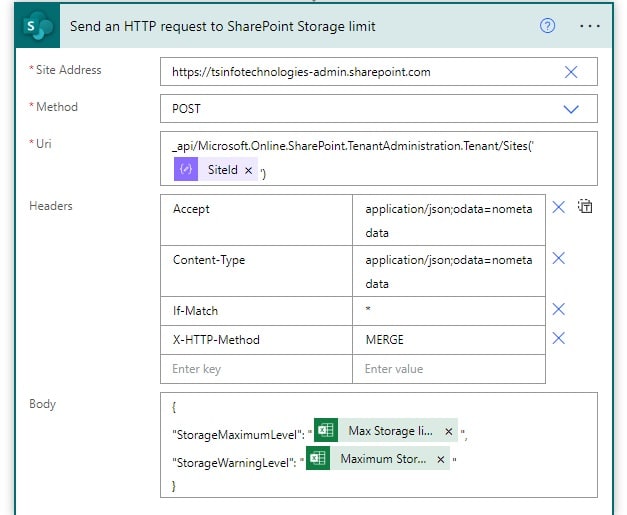The height and width of the screenshot is (515, 627).
Task: Click the Site Address input field
Action: (x=379, y=72)
